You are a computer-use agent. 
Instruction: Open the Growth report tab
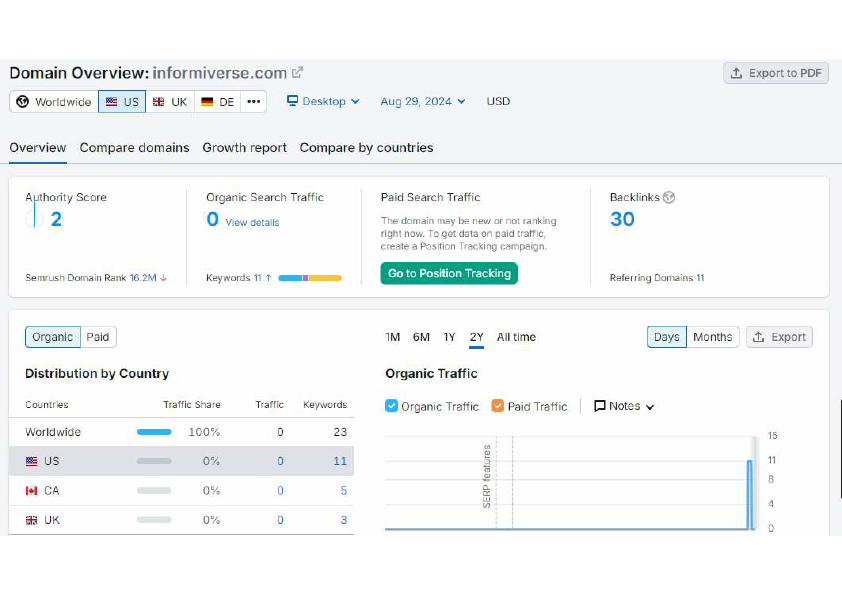244,148
